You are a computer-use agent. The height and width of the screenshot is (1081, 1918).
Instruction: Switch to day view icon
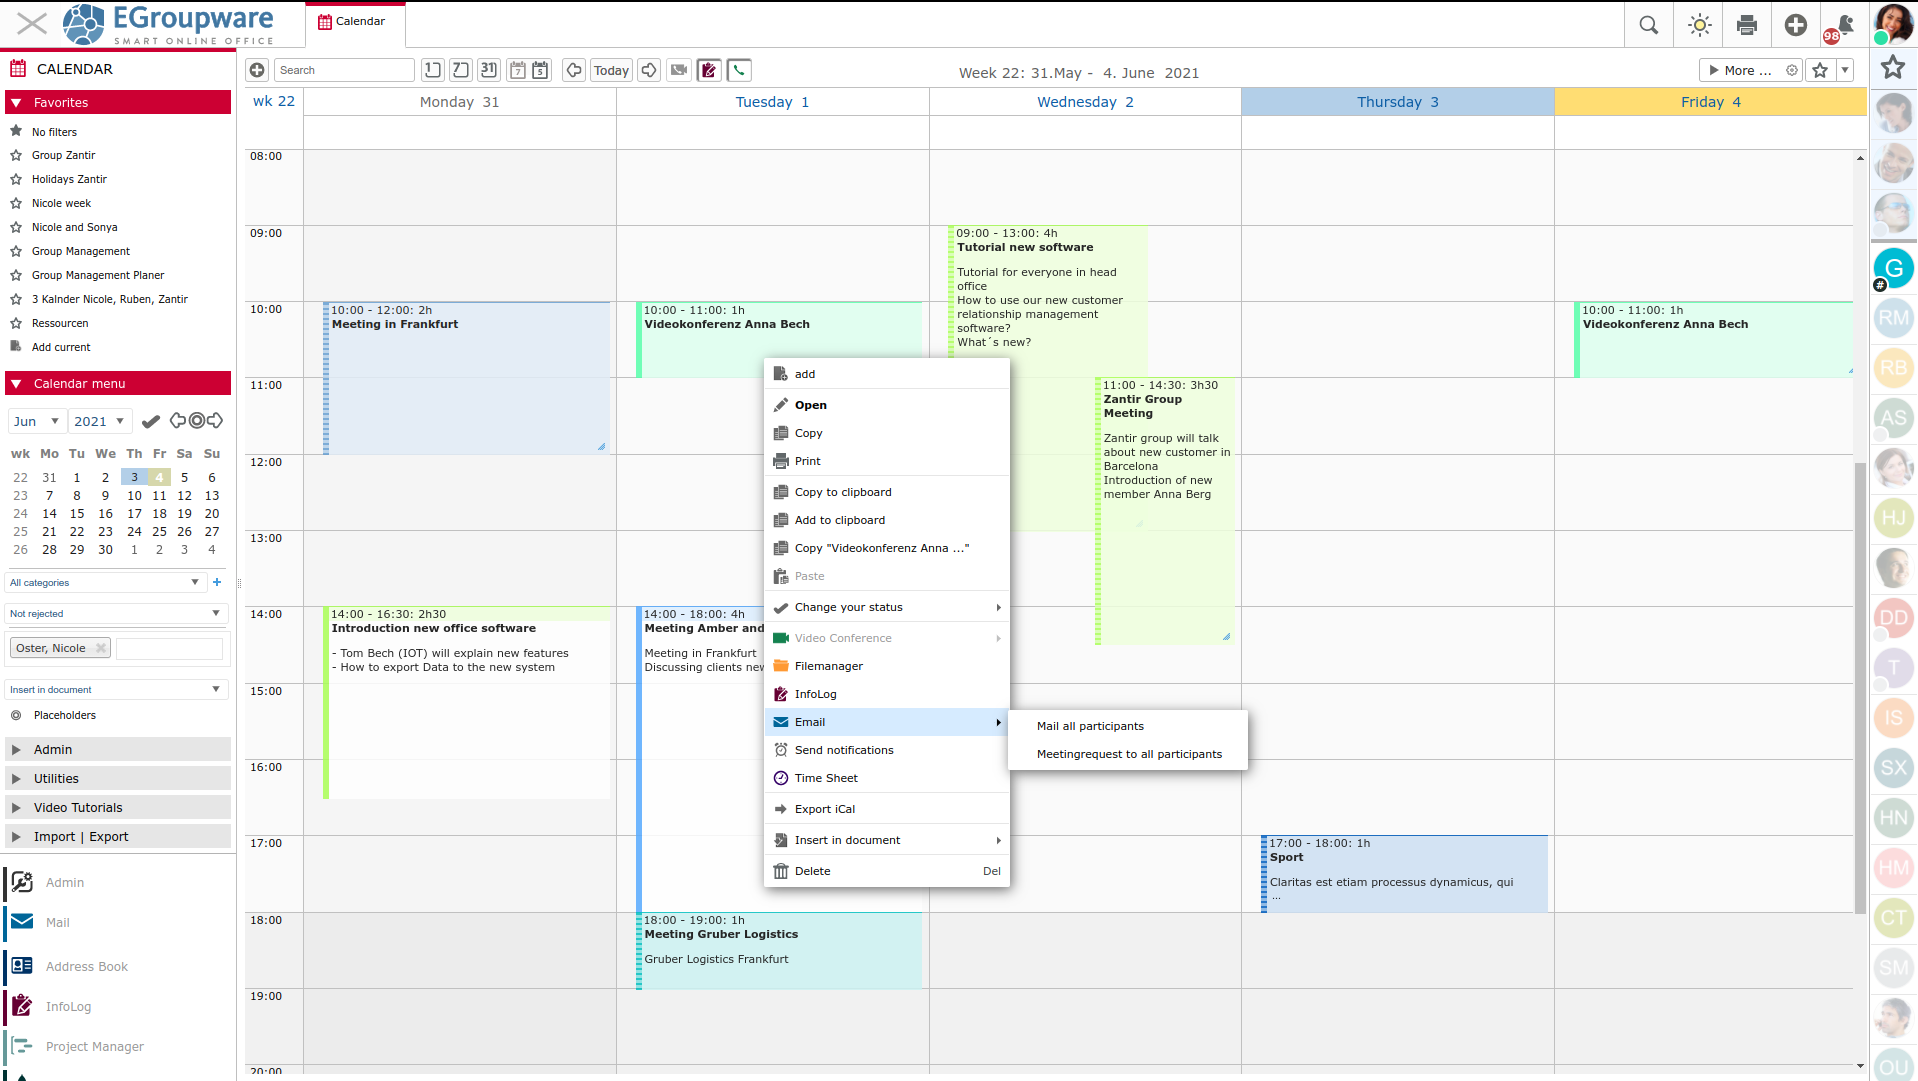(x=432, y=70)
